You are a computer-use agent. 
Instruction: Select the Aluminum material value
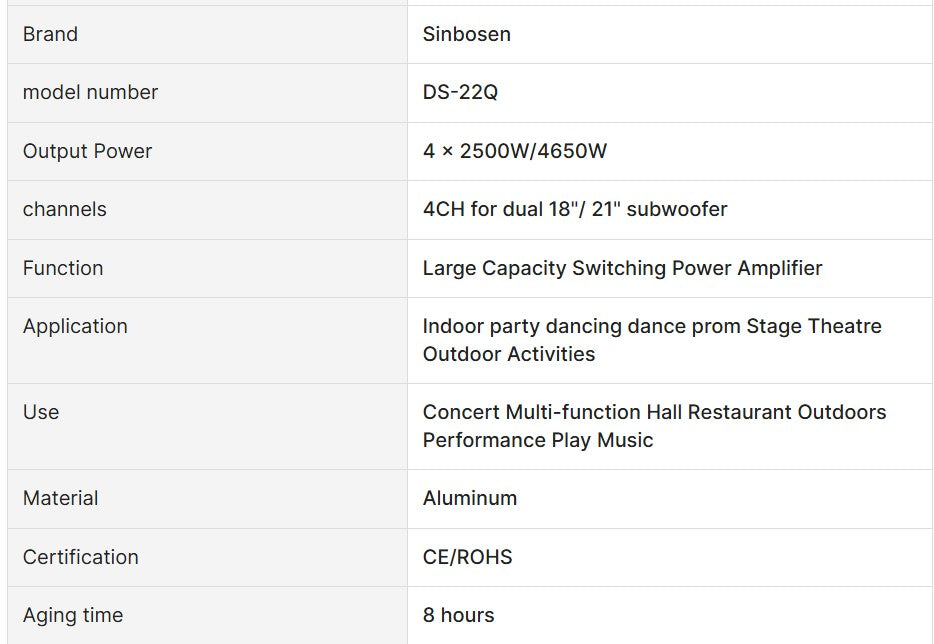(469, 498)
